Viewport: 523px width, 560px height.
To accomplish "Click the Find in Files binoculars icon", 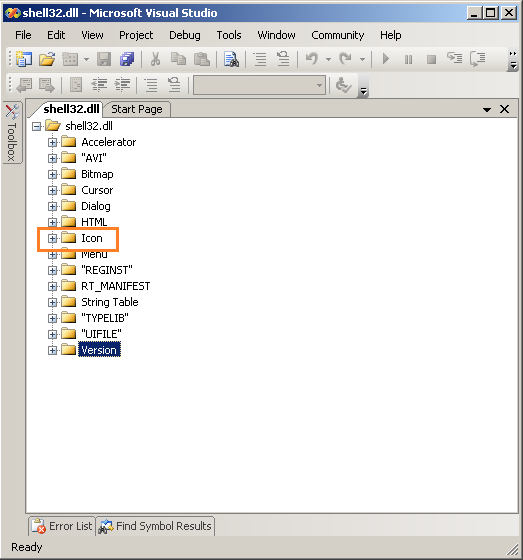I will click(x=231, y=59).
